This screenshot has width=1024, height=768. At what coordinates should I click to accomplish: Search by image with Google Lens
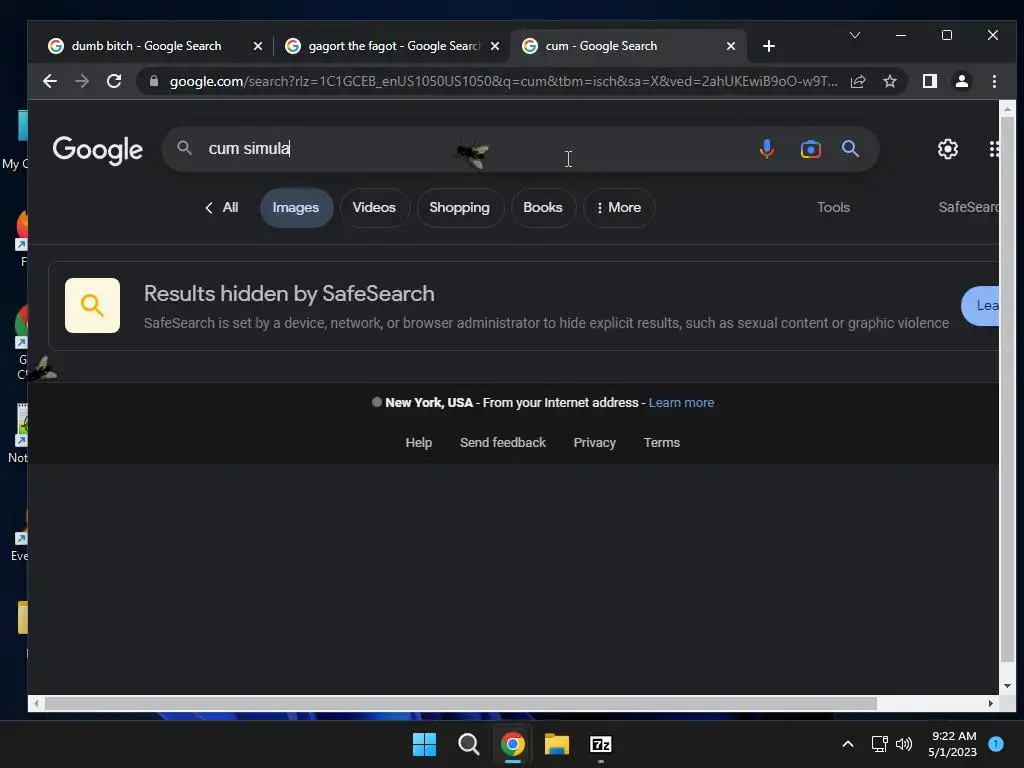pyautogui.click(x=810, y=149)
